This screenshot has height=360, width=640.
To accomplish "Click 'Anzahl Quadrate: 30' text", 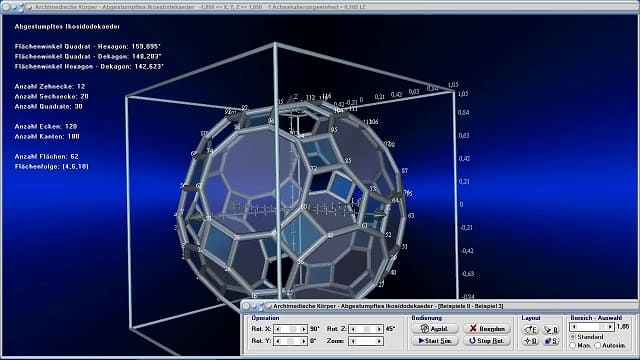I will click(49, 106).
